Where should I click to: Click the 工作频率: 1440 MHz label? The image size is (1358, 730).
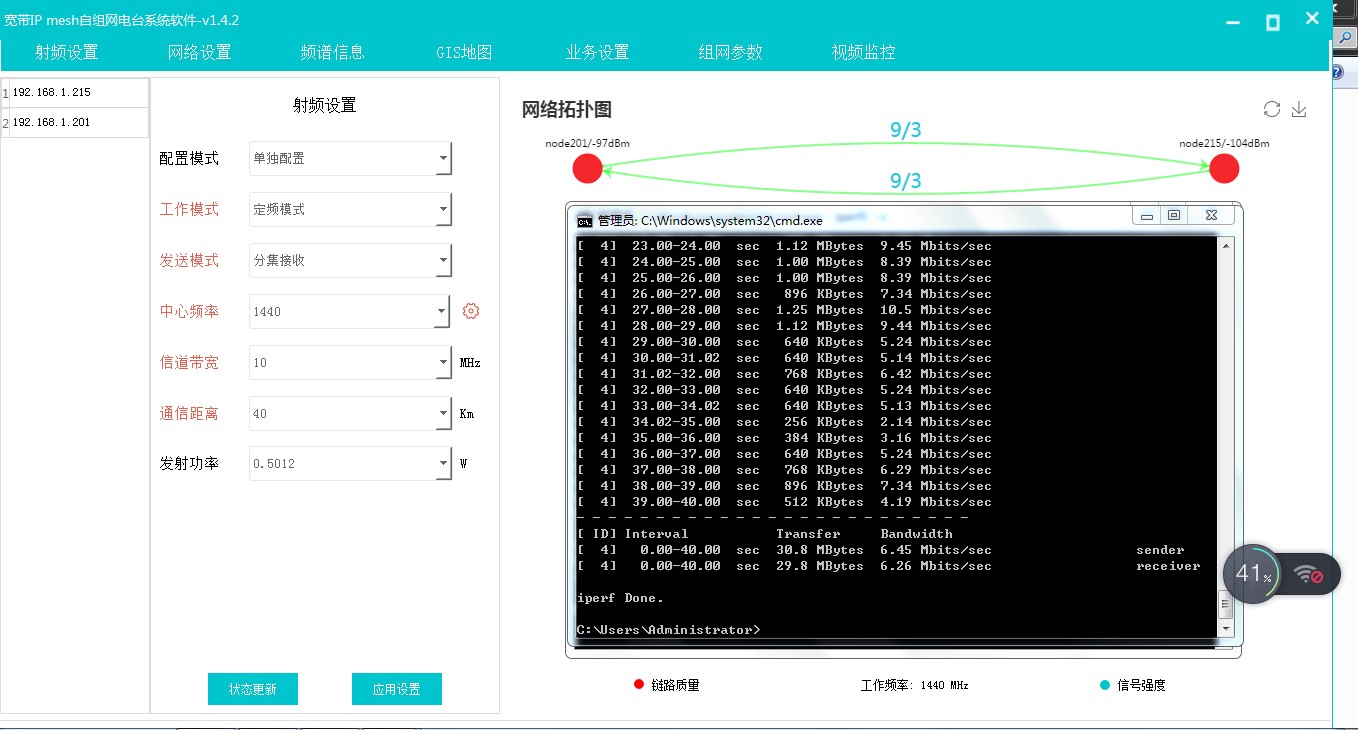914,685
